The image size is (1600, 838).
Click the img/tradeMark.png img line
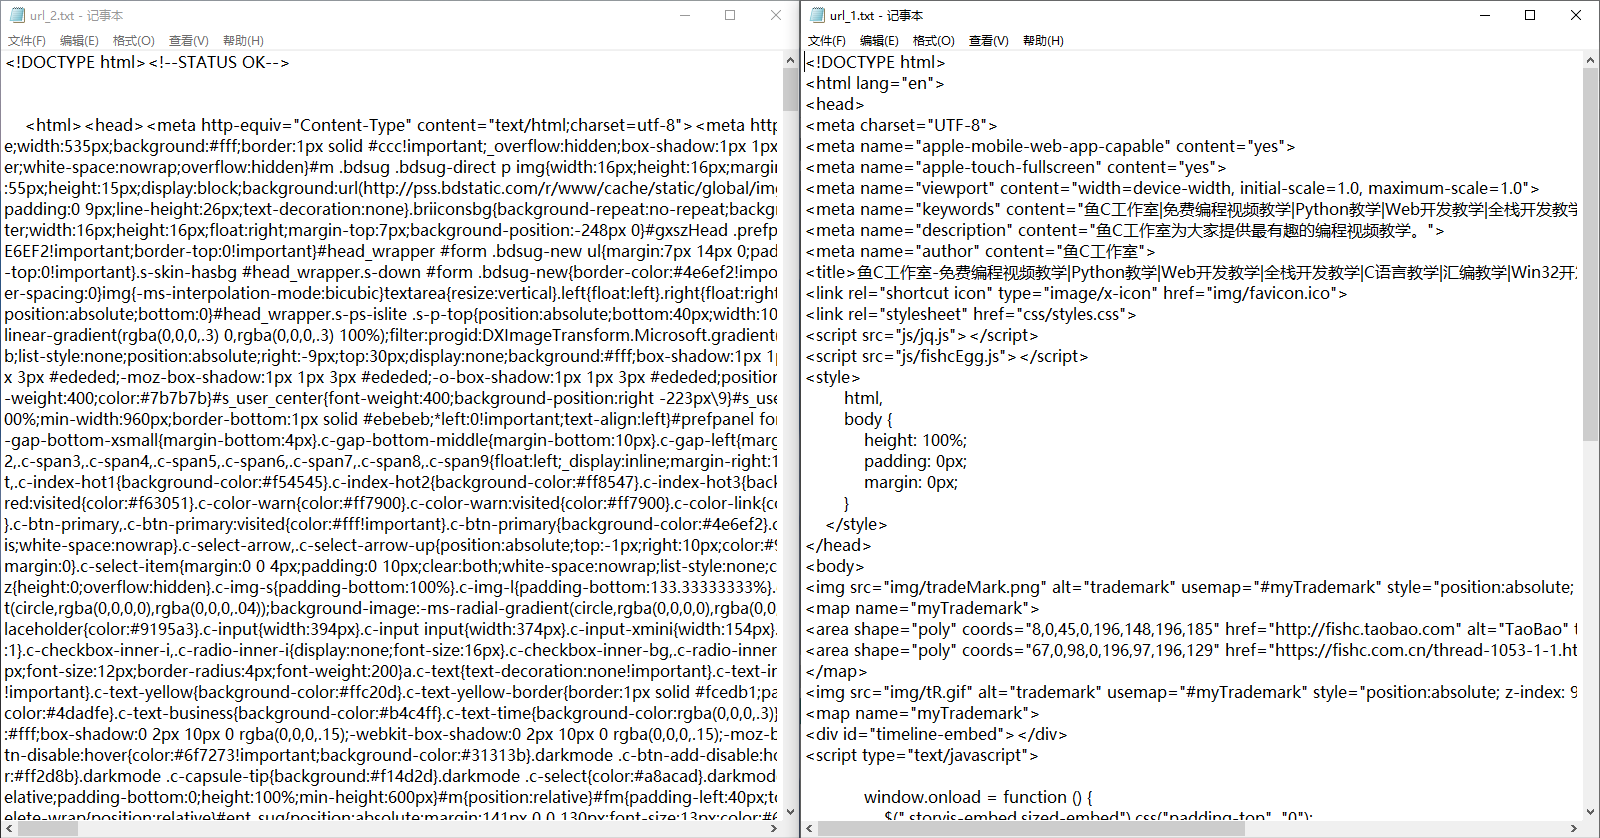click(1192, 587)
